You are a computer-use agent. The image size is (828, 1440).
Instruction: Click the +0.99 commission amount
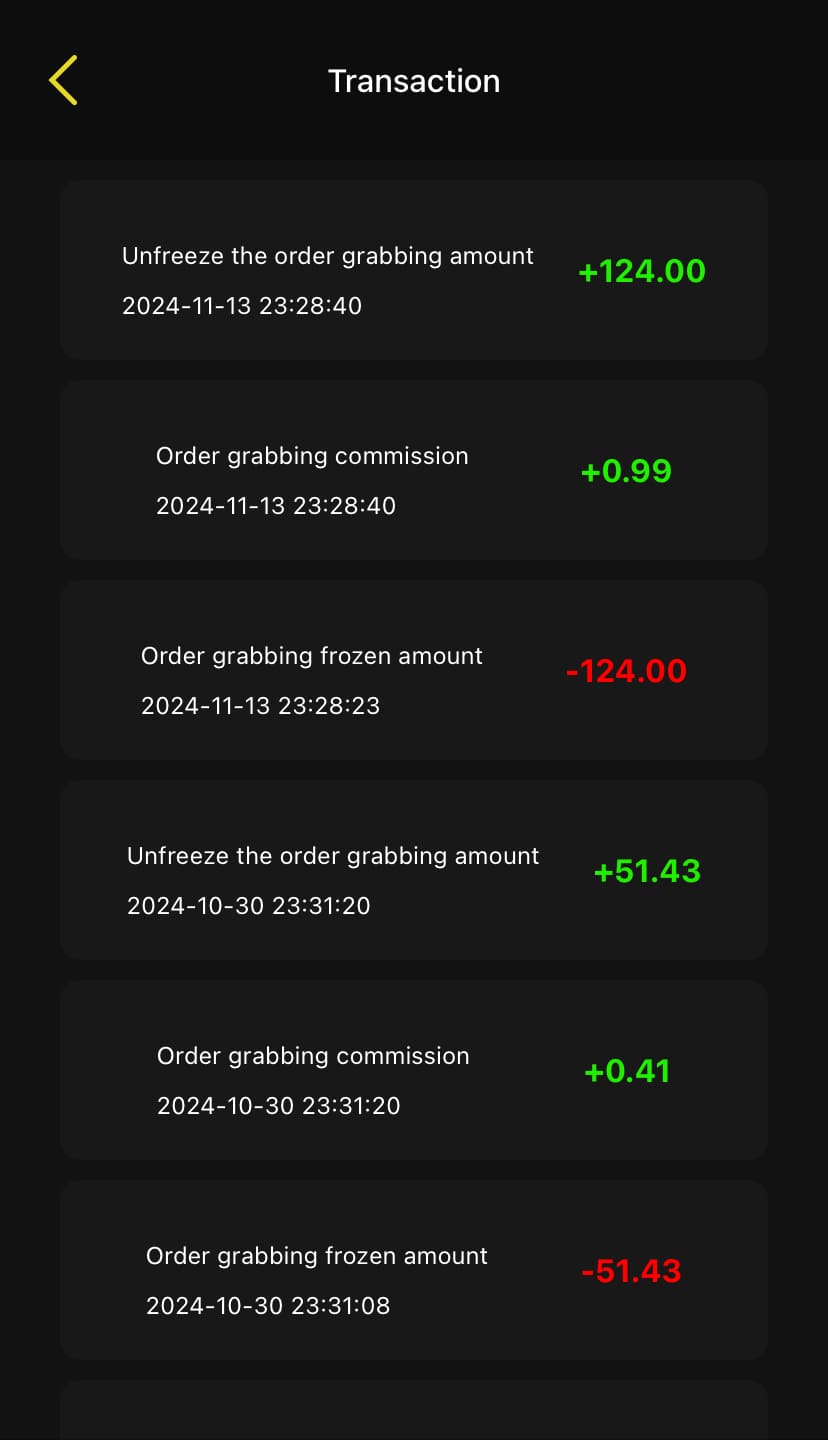tap(626, 471)
